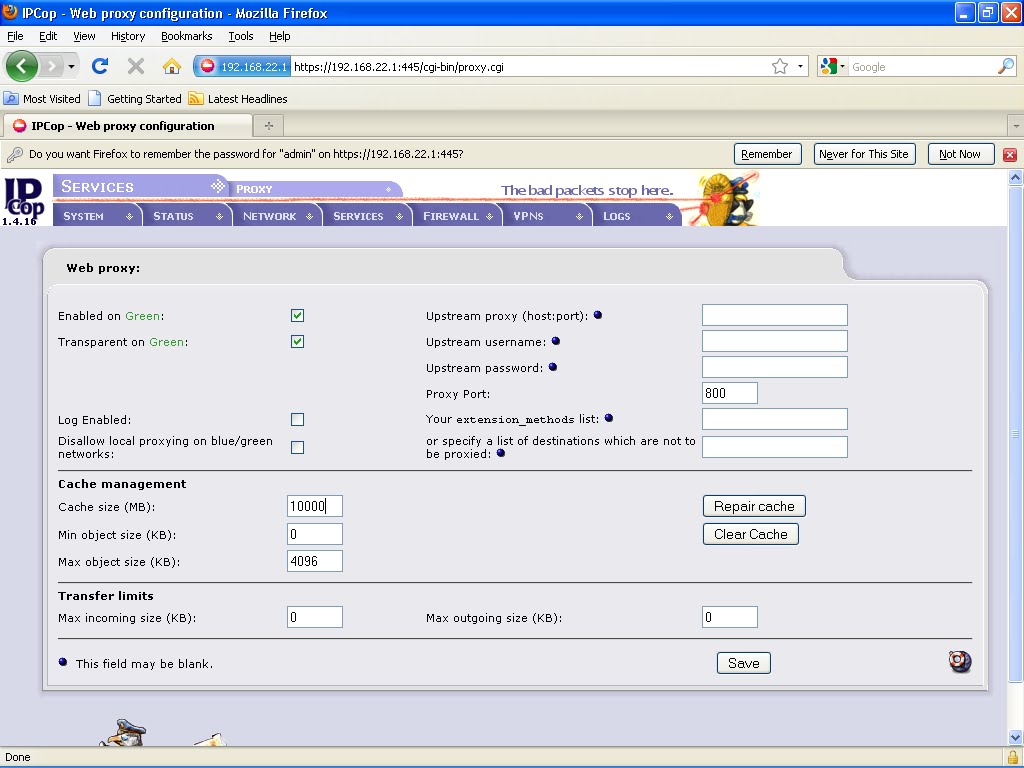Click the forward navigation arrow
The width and height of the screenshot is (1024, 768).
click(x=52, y=66)
